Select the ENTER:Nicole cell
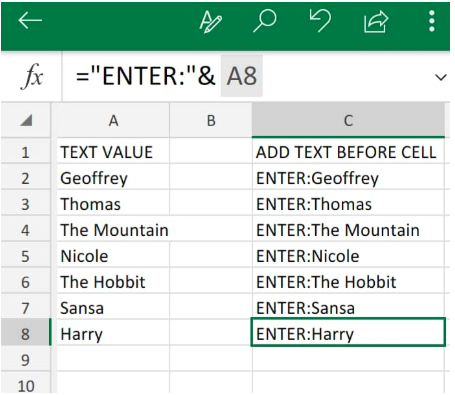The height and width of the screenshot is (395, 455). point(348,256)
